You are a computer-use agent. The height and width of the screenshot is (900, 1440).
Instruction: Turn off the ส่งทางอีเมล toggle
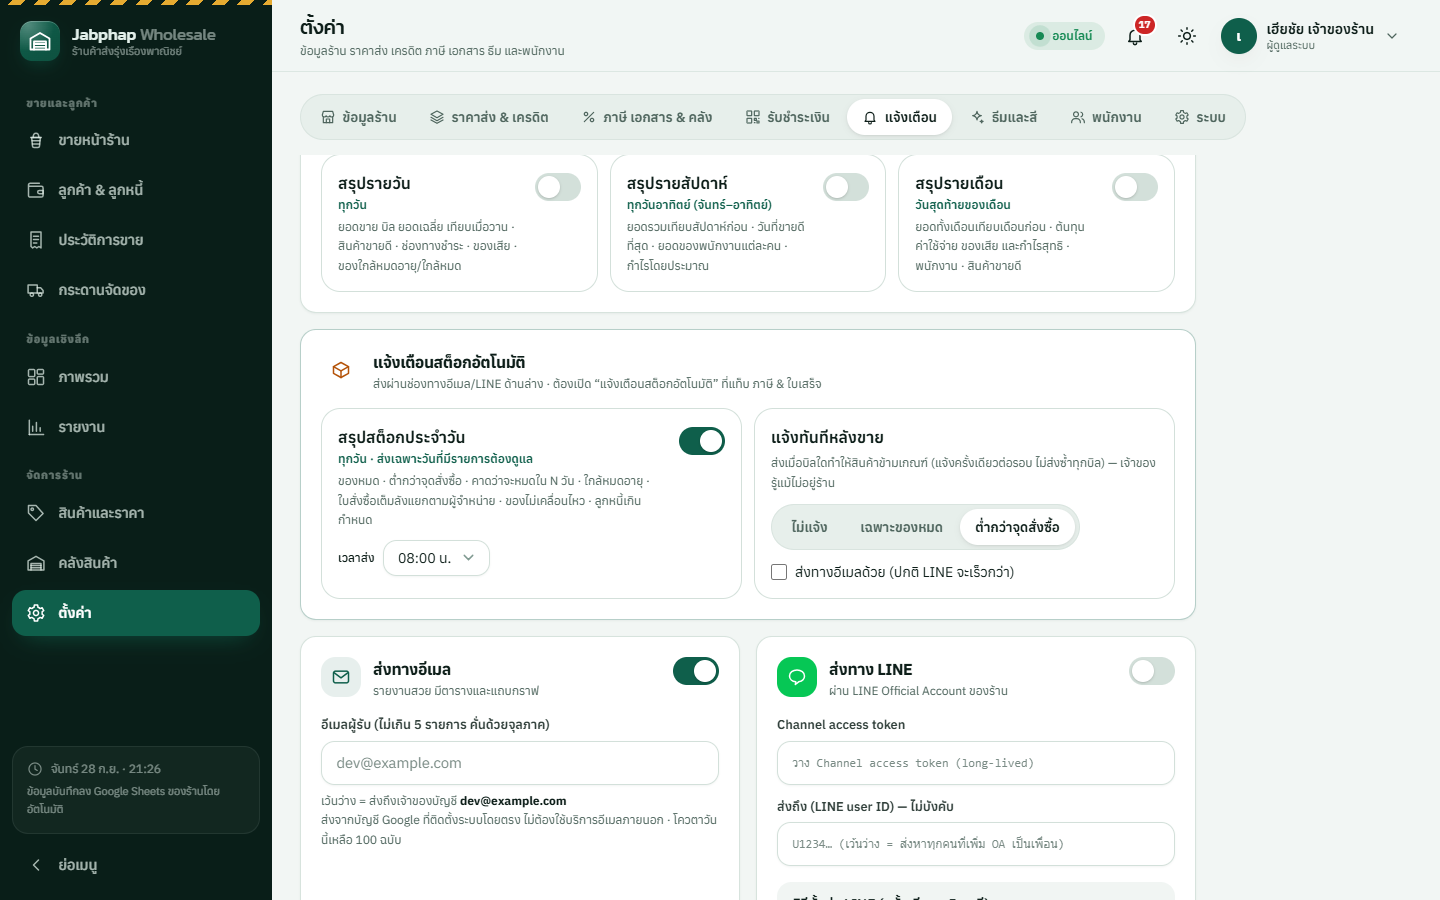point(696,671)
